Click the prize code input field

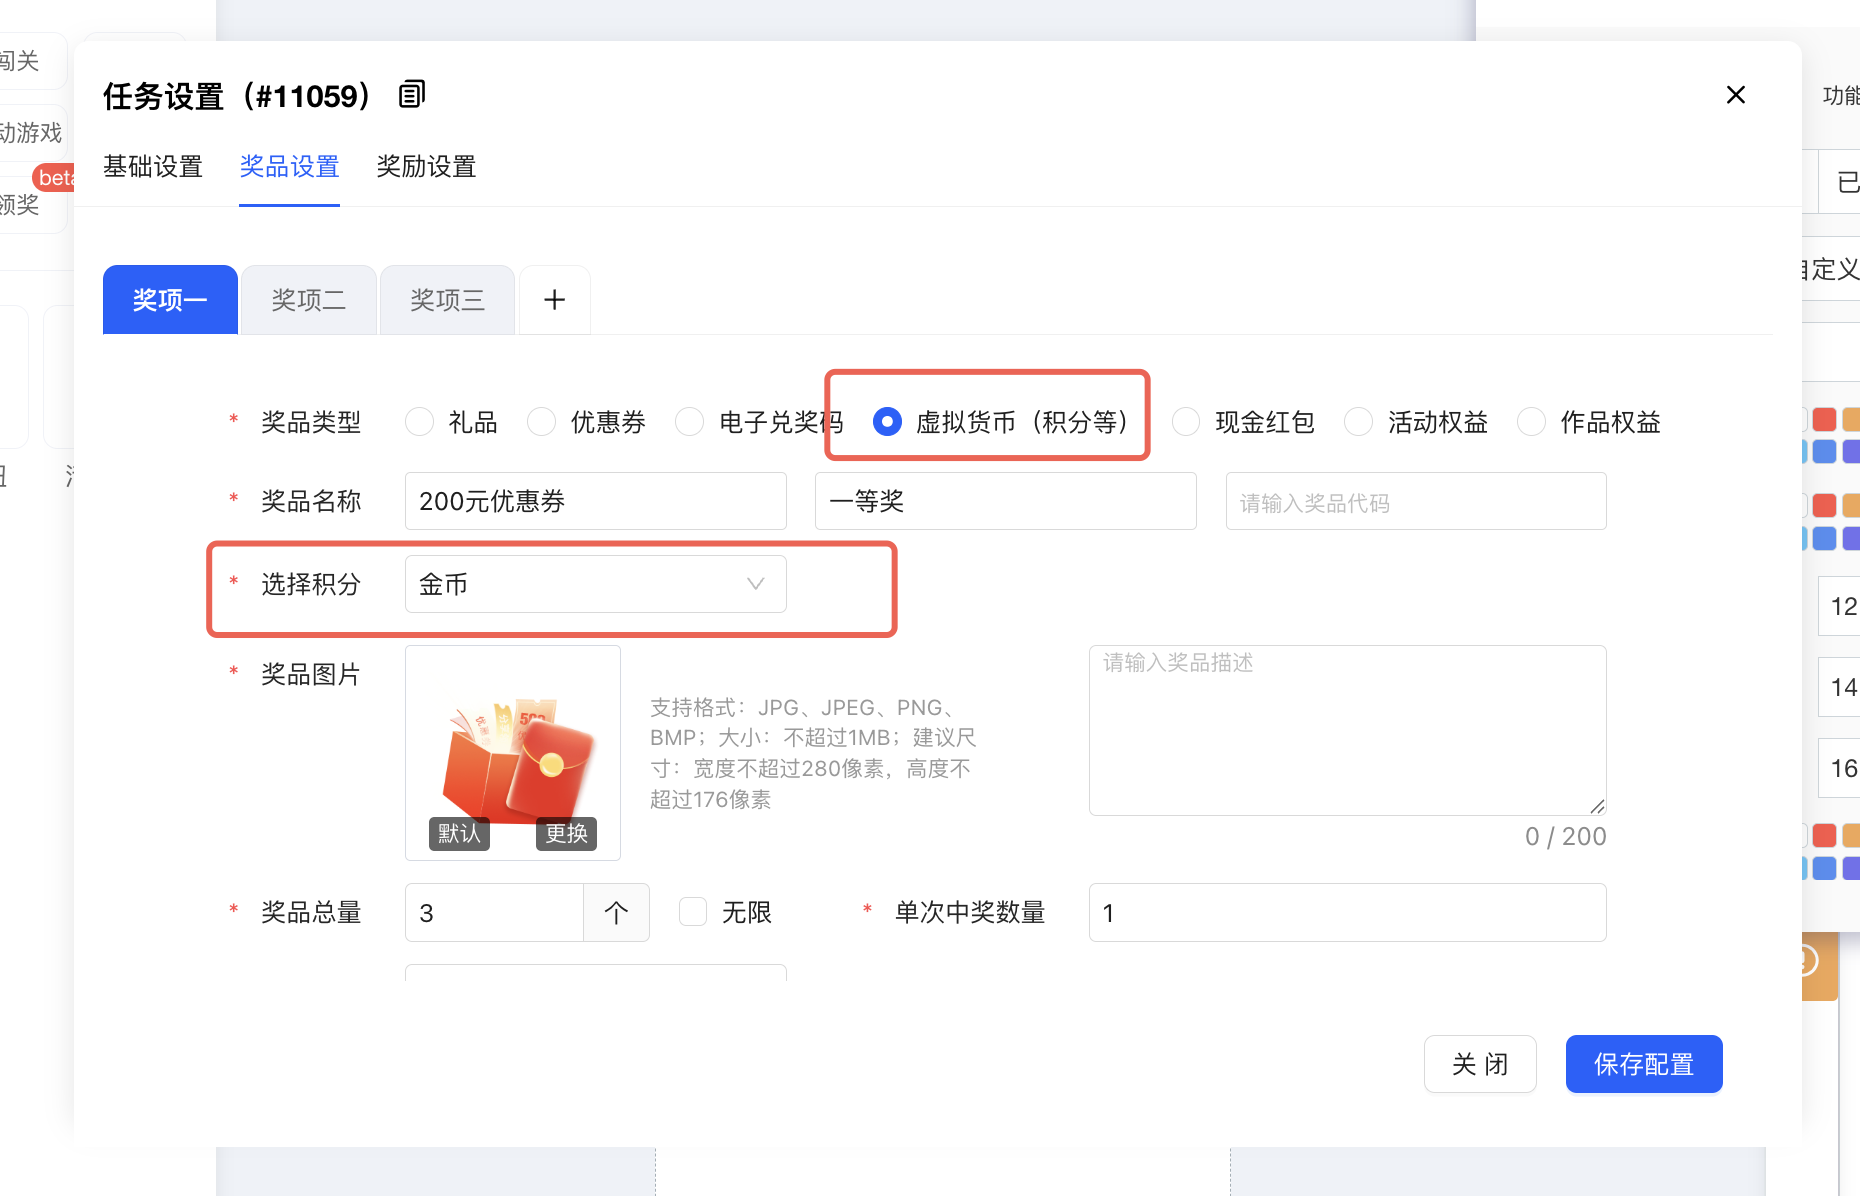1415,502
